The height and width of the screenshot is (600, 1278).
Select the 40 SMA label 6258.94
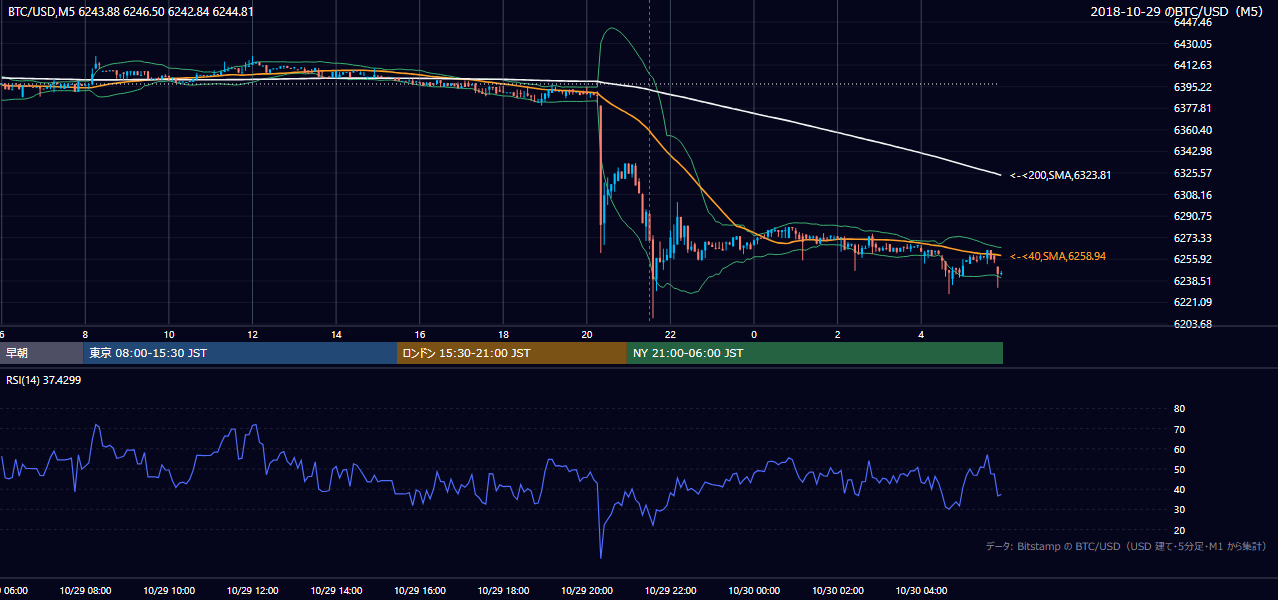[x=1058, y=257]
